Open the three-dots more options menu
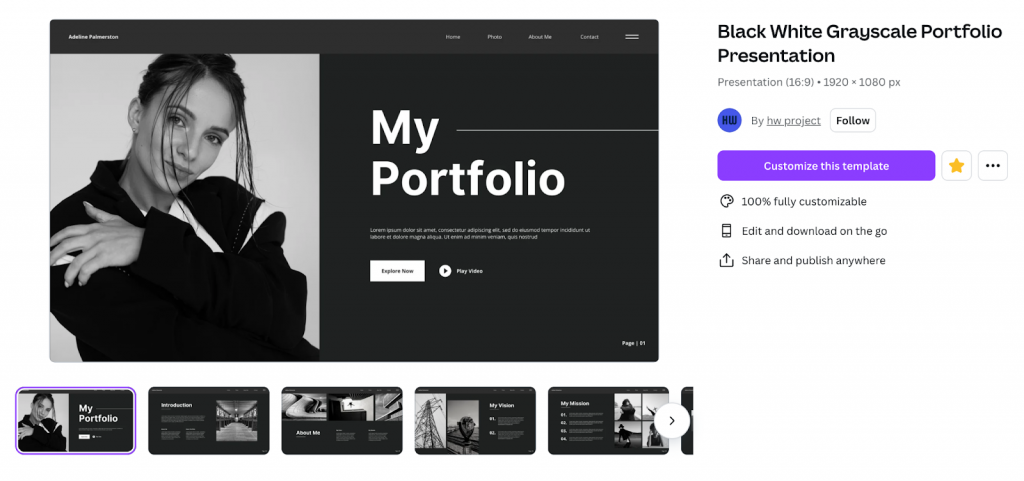 pyautogui.click(x=993, y=166)
